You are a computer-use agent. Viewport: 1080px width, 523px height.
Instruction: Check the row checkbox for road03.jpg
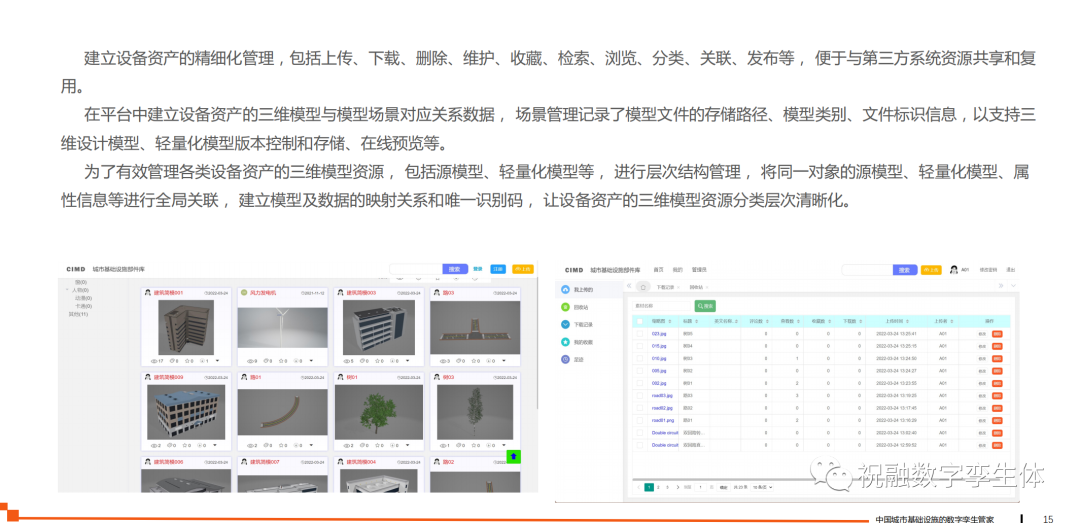(x=640, y=396)
